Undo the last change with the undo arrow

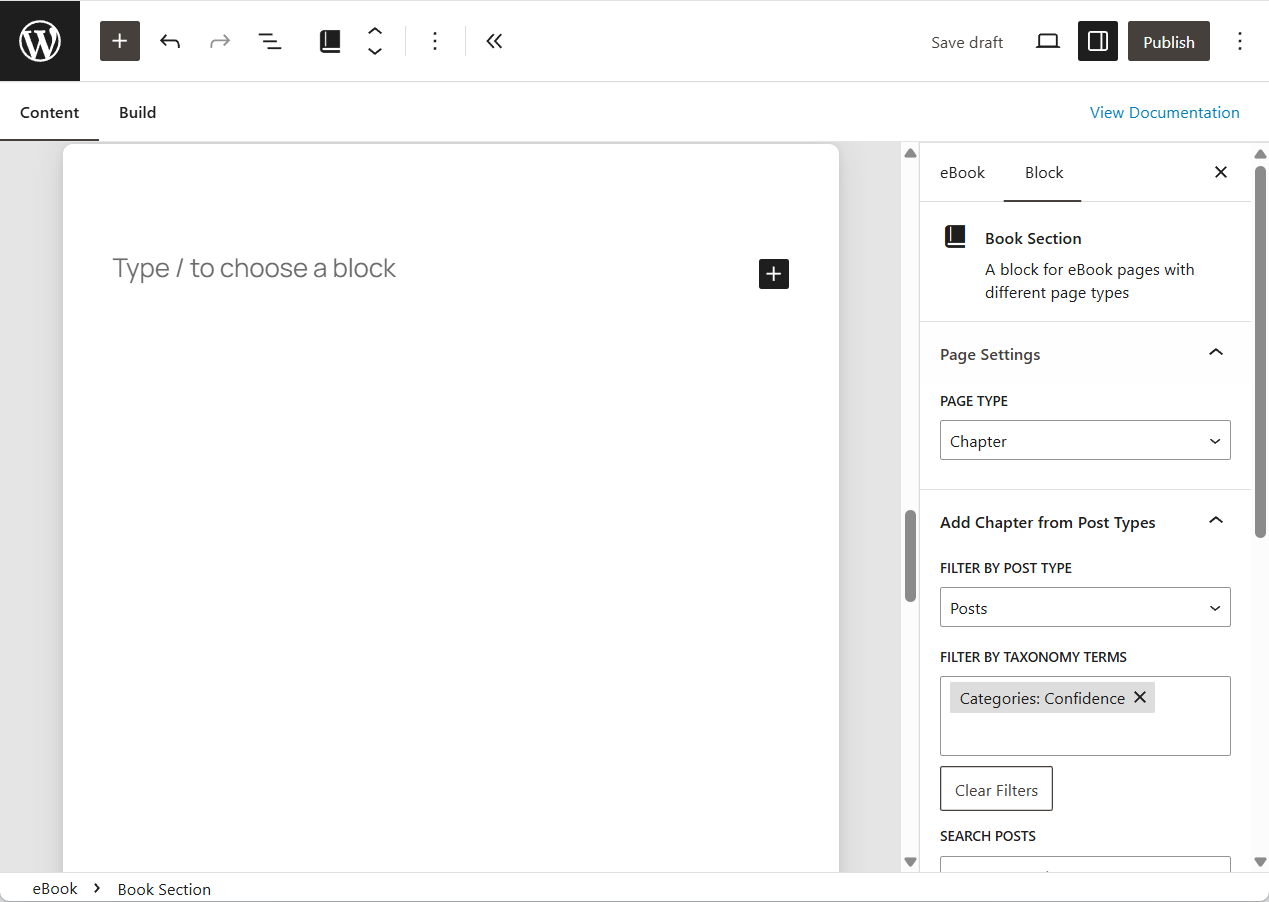[x=170, y=41]
